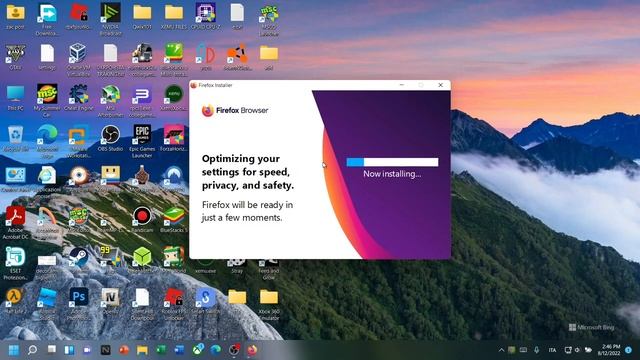Viewport: 640px width, 360px height.
Task: Click the Firefox Browser logo in installer
Action: click(x=235, y=111)
